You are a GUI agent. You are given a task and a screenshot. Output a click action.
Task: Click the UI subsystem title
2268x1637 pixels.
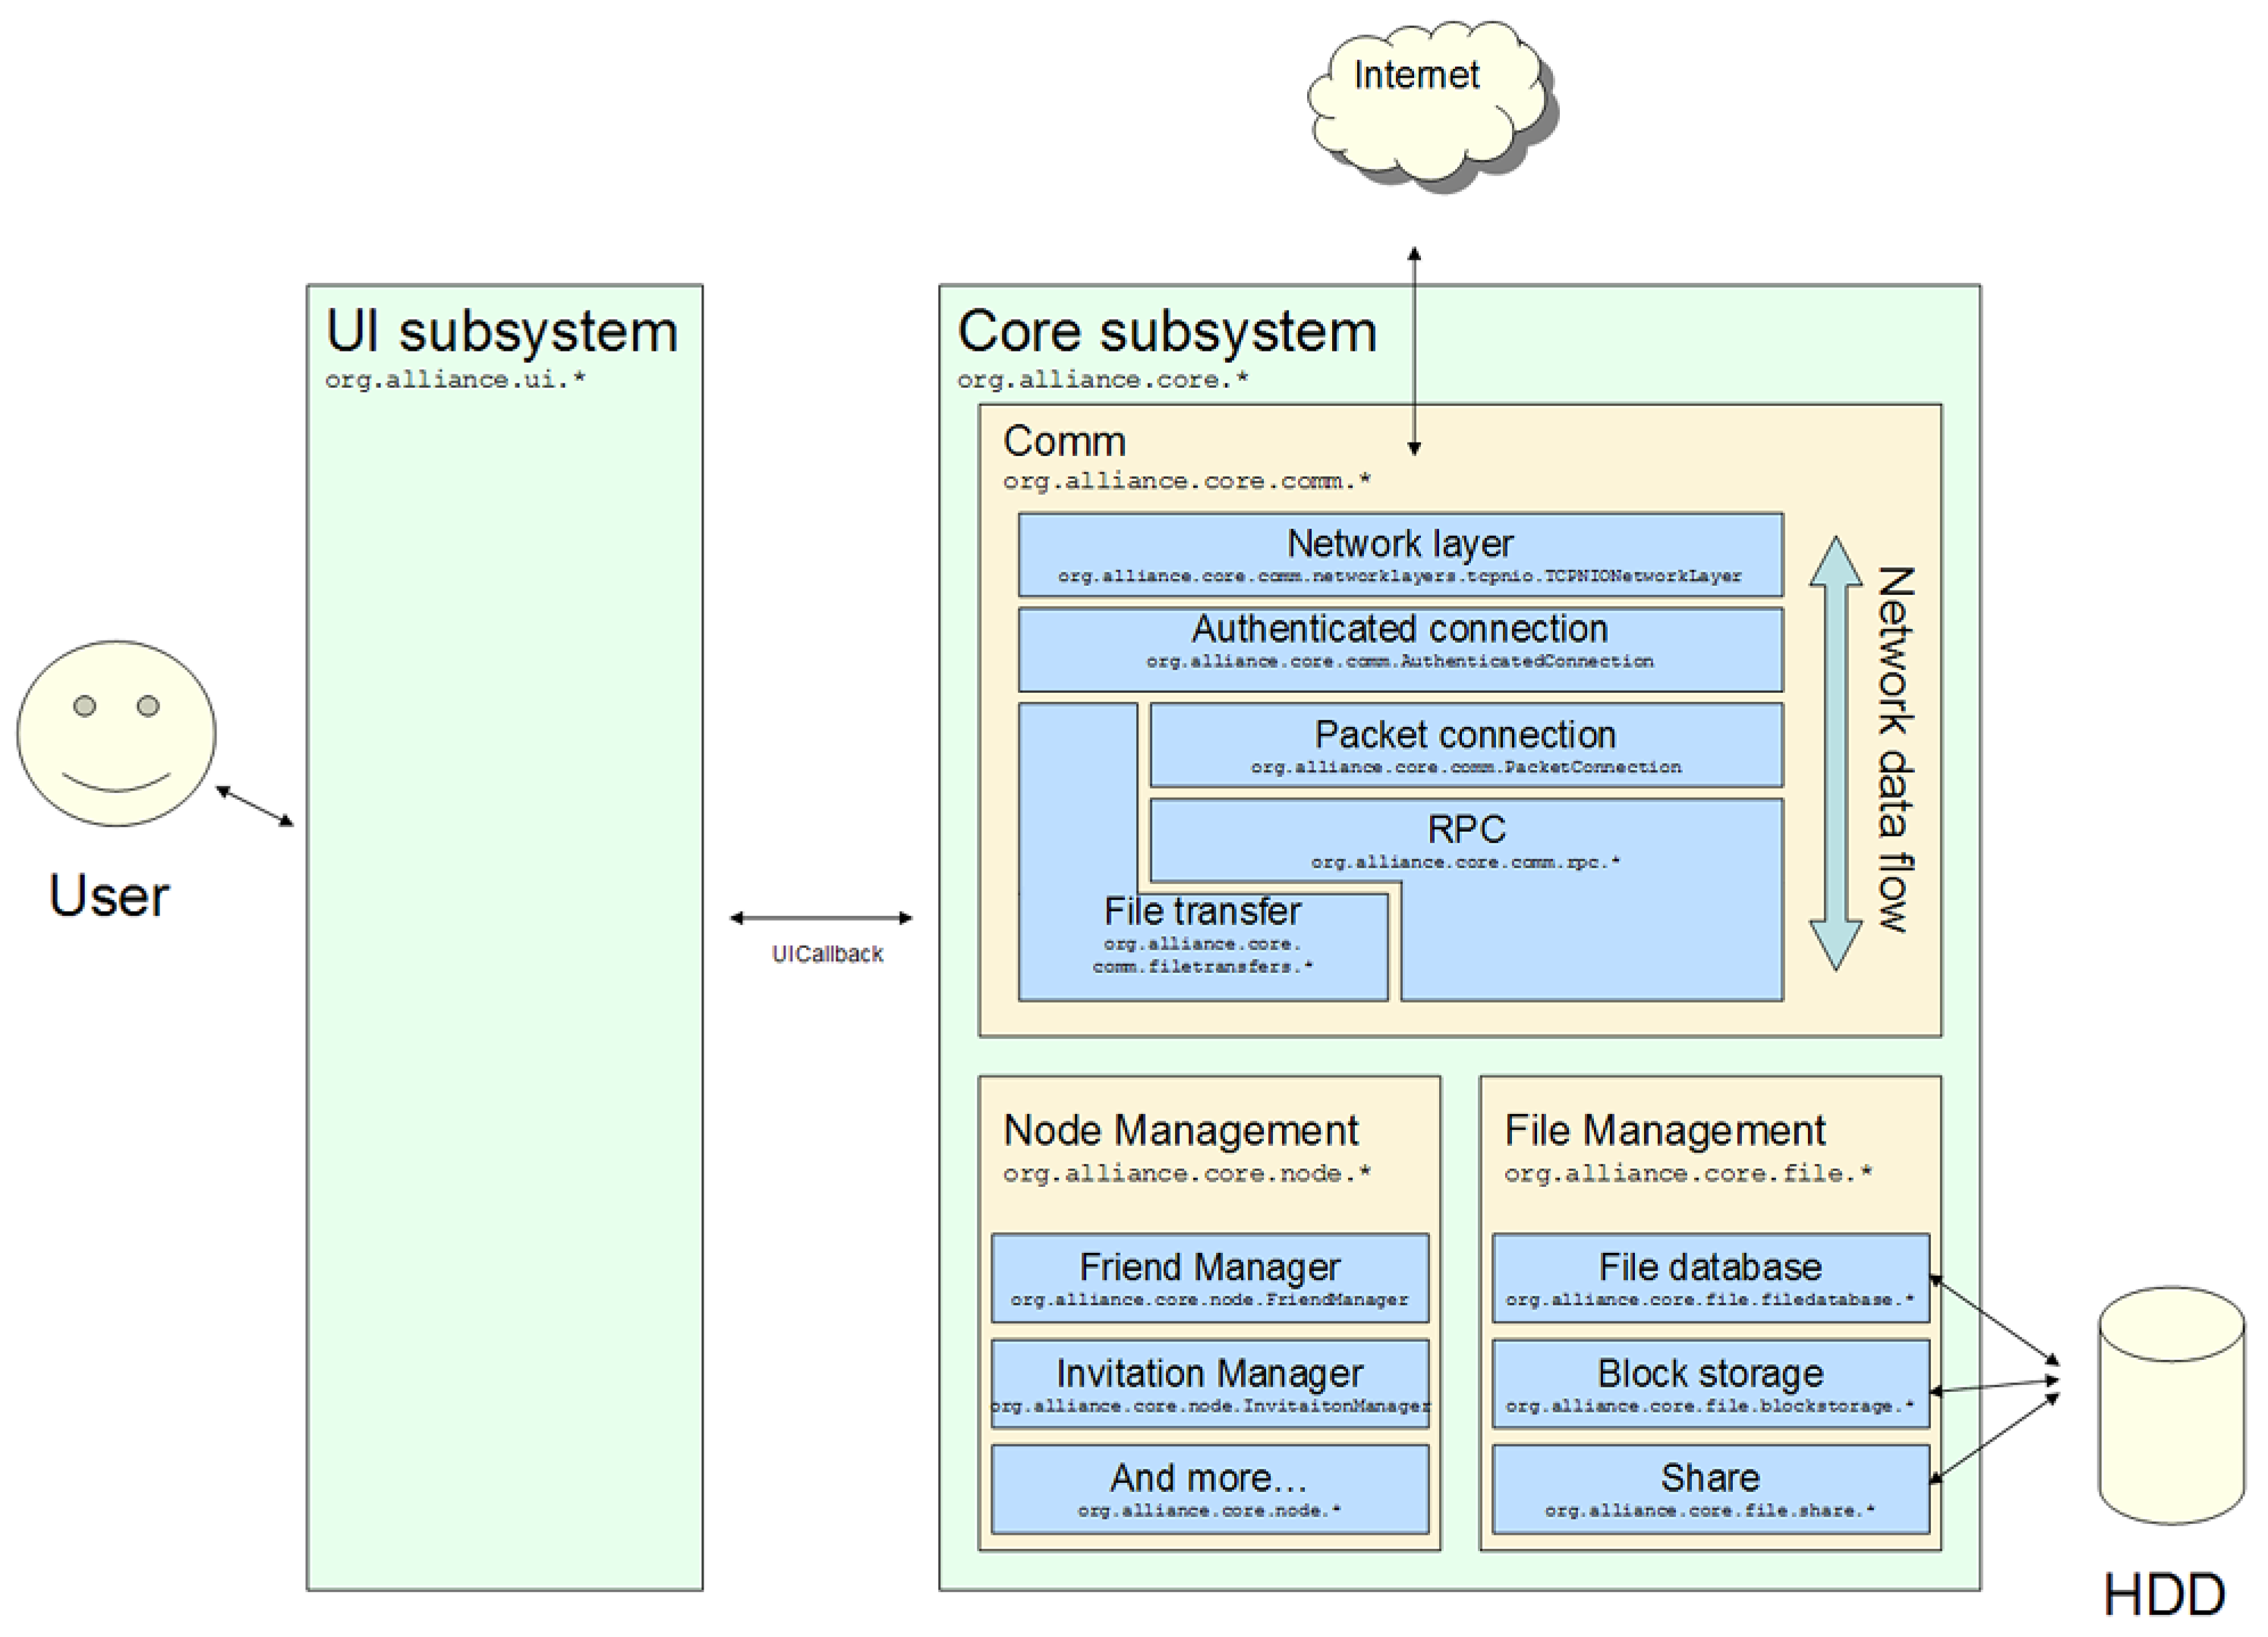[x=502, y=331]
